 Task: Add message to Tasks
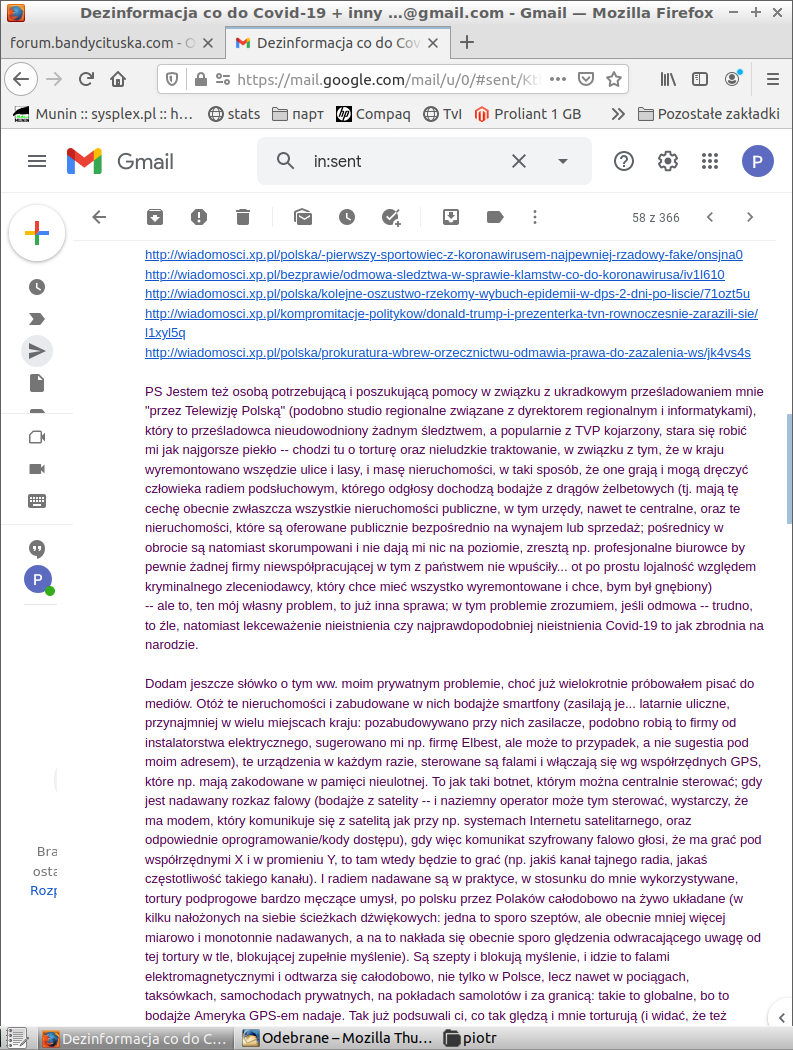(x=391, y=217)
